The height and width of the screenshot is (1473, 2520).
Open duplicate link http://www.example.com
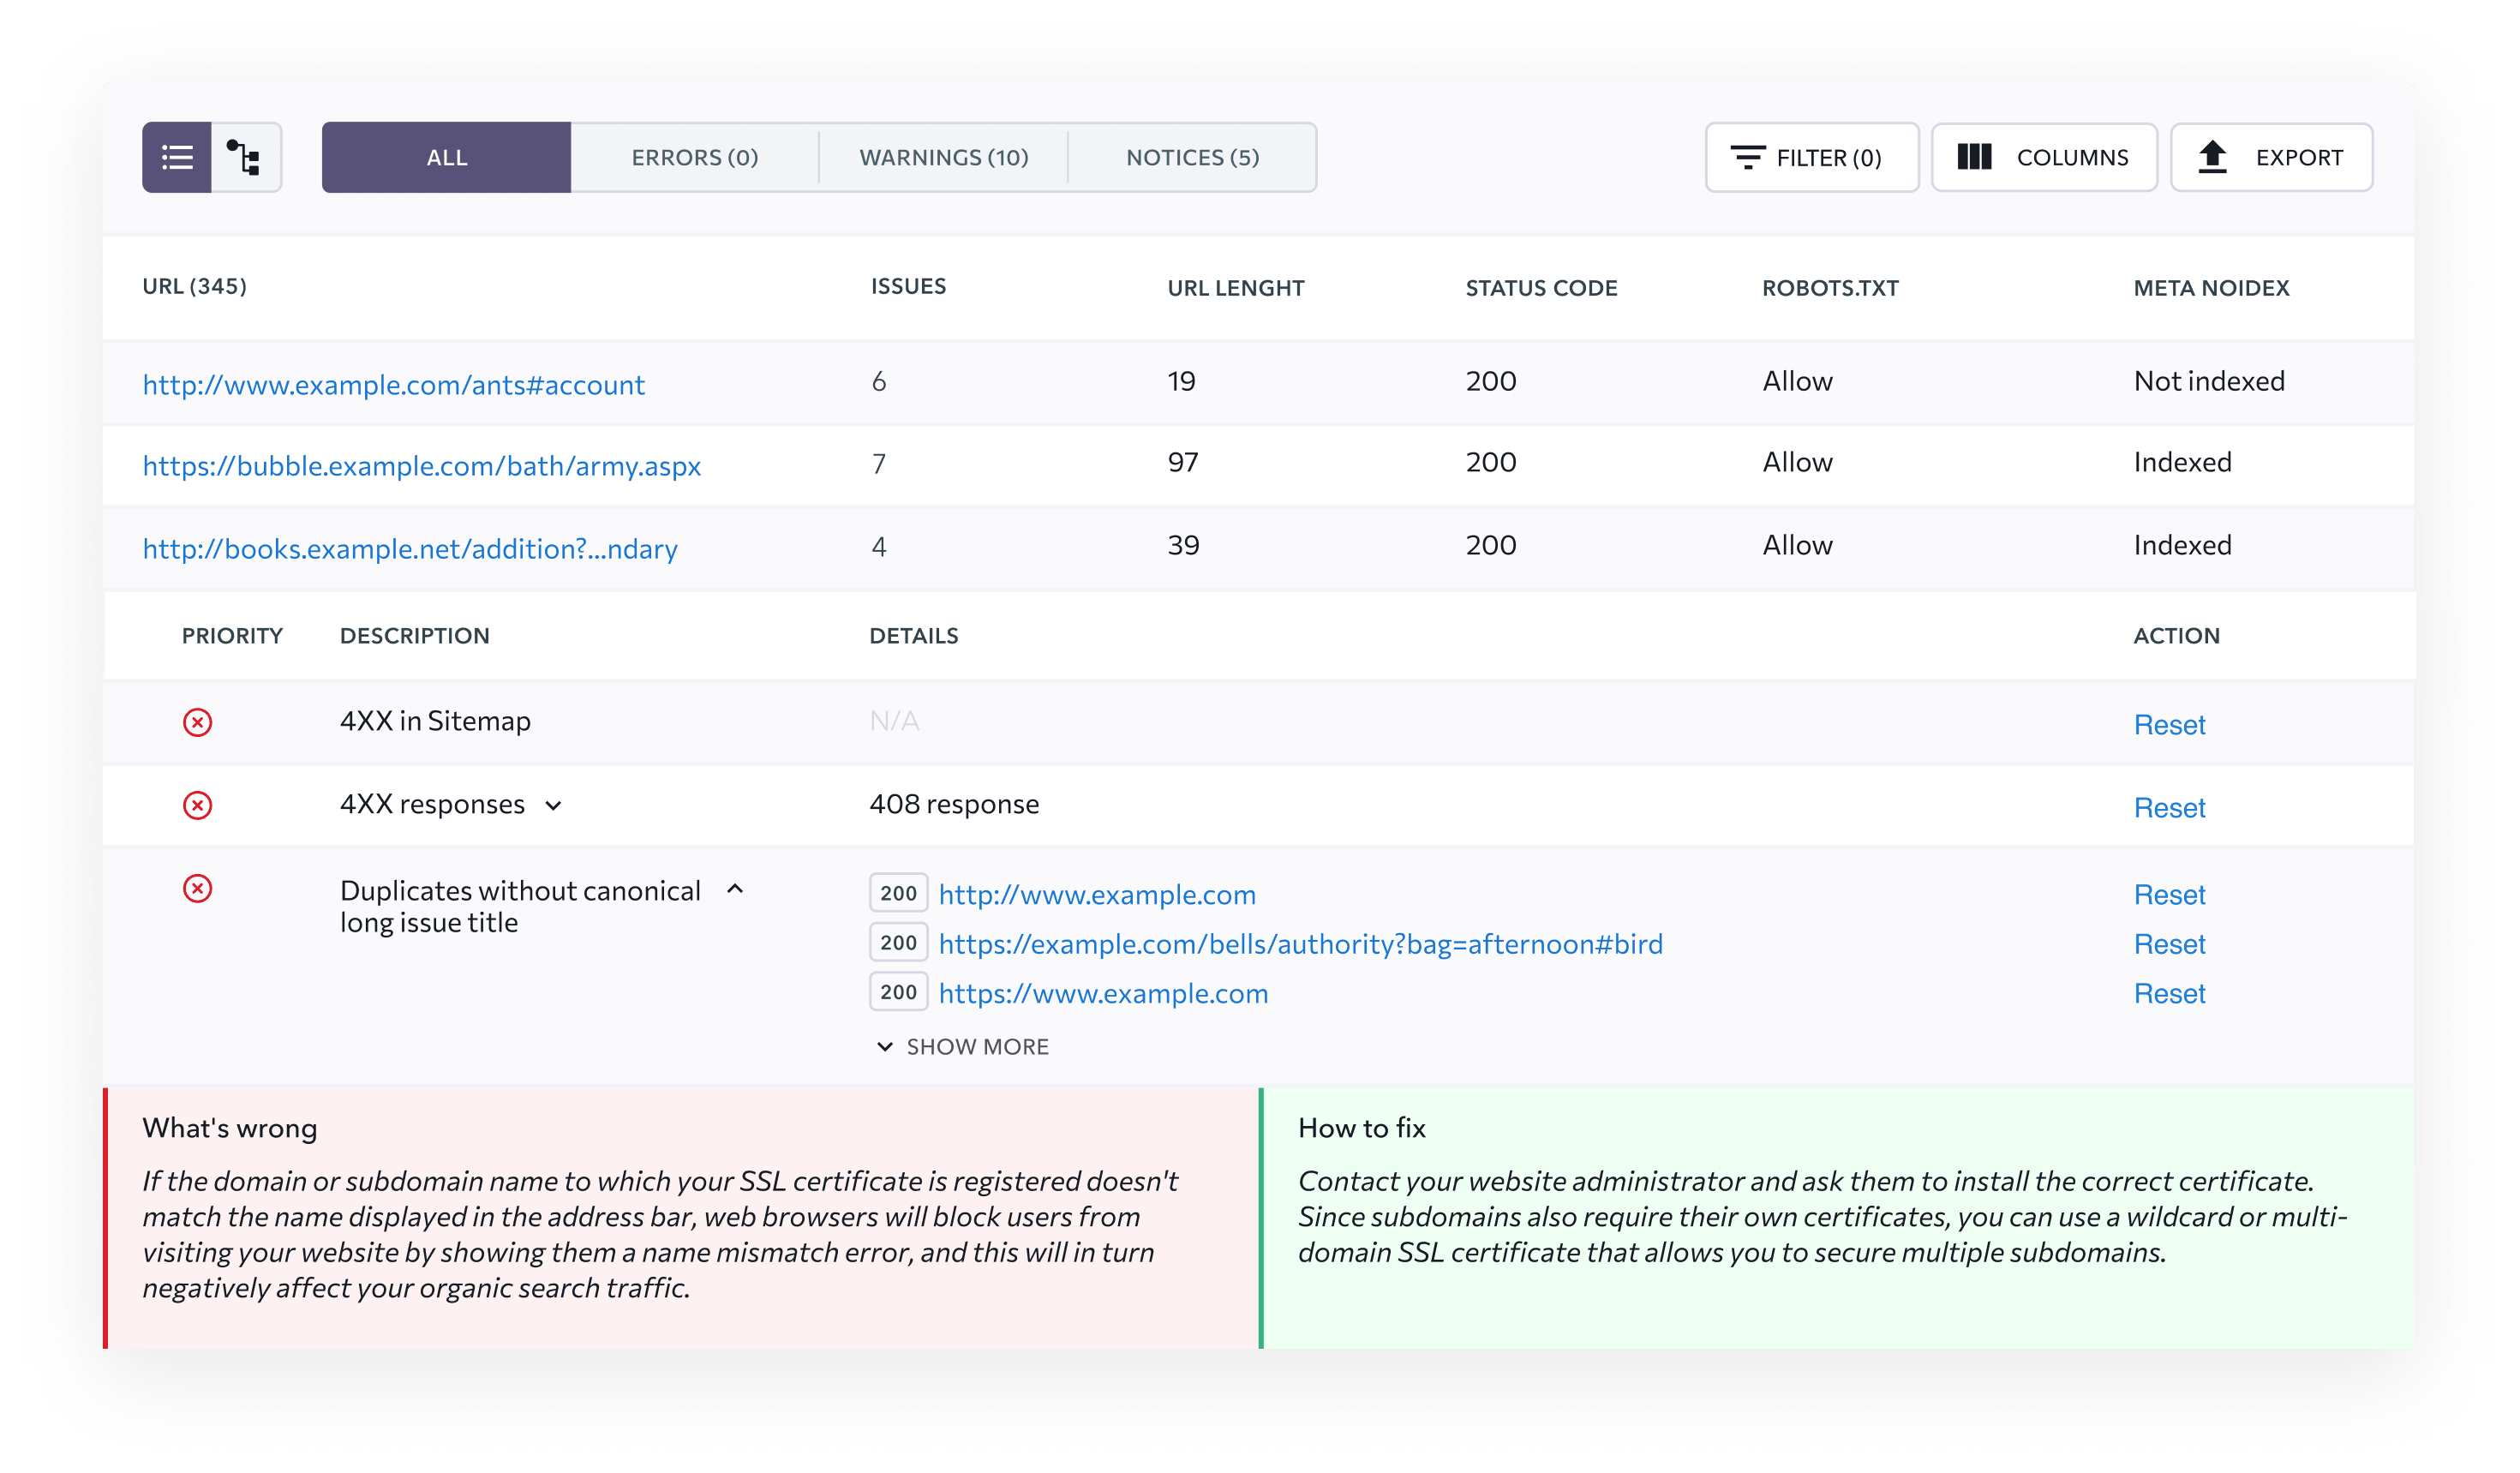pyautogui.click(x=1097, y=894)
